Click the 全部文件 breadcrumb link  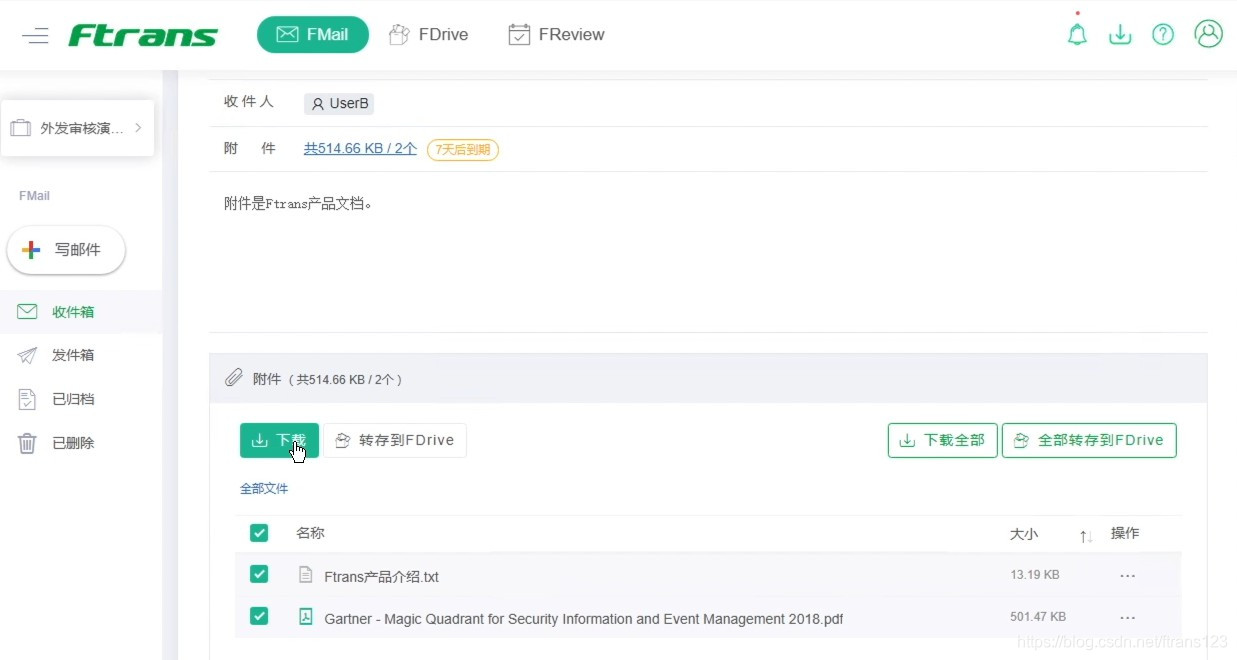(x=264, y=489)
